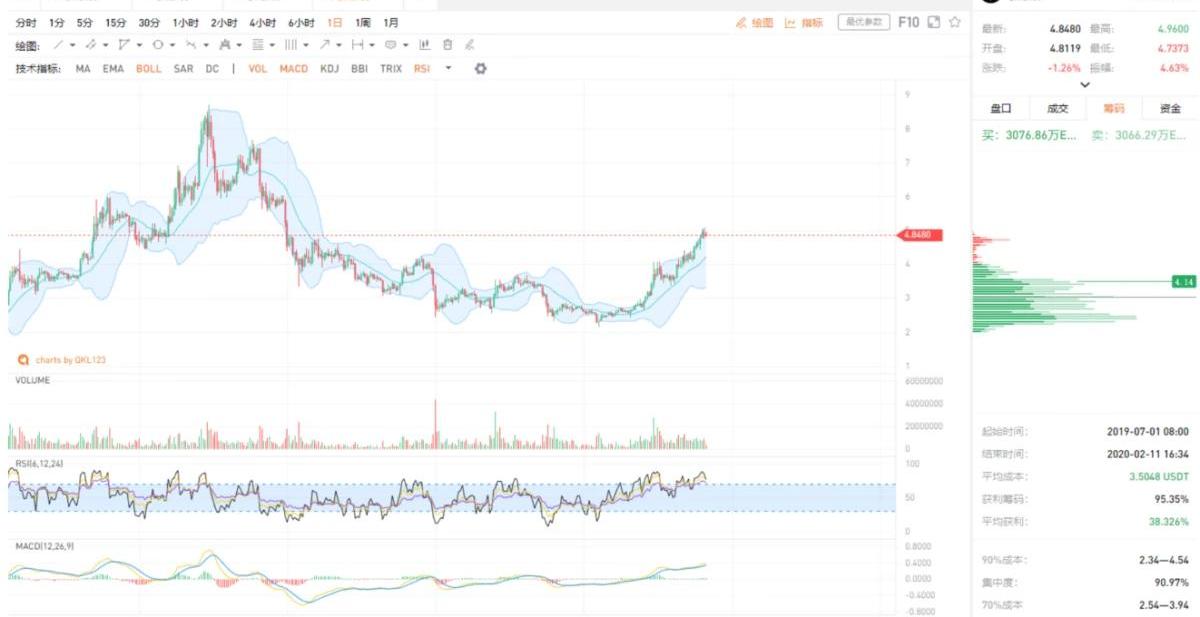
Task: Select the text comment bubble tool
Action: pyautogui.click(x=391, y=45)
